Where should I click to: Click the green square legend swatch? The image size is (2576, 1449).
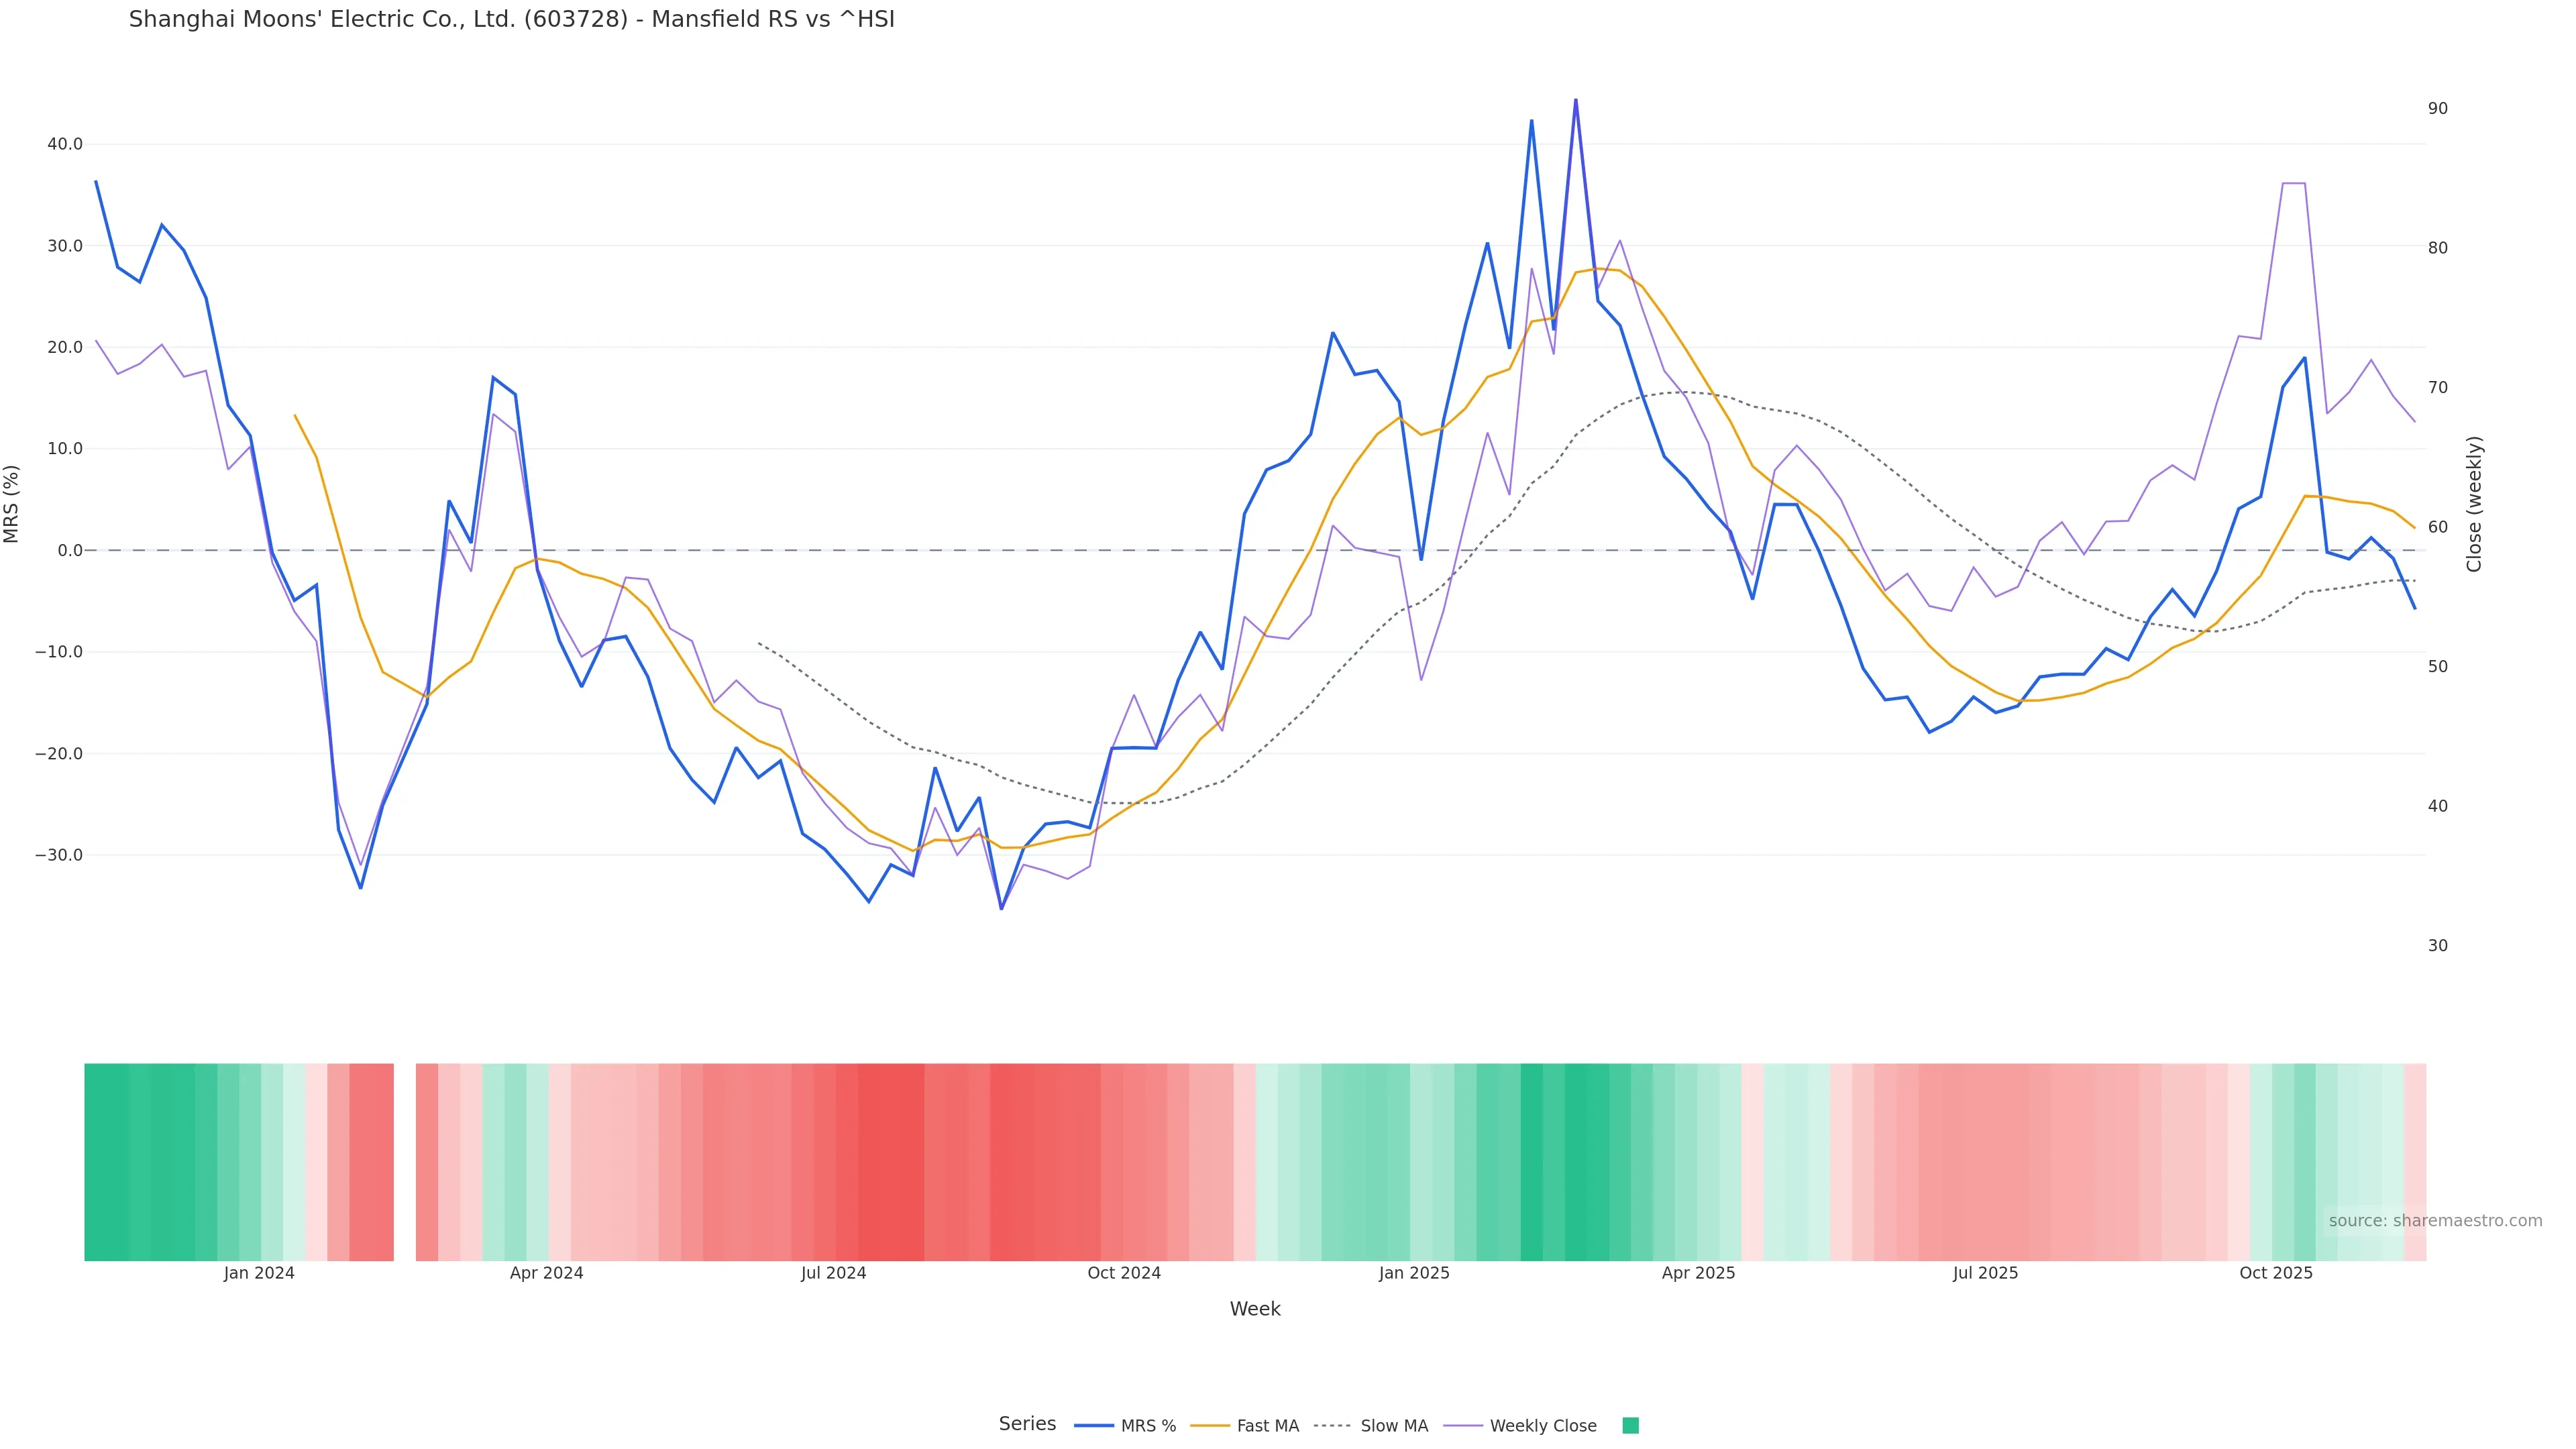(x=1630, y=1426)
